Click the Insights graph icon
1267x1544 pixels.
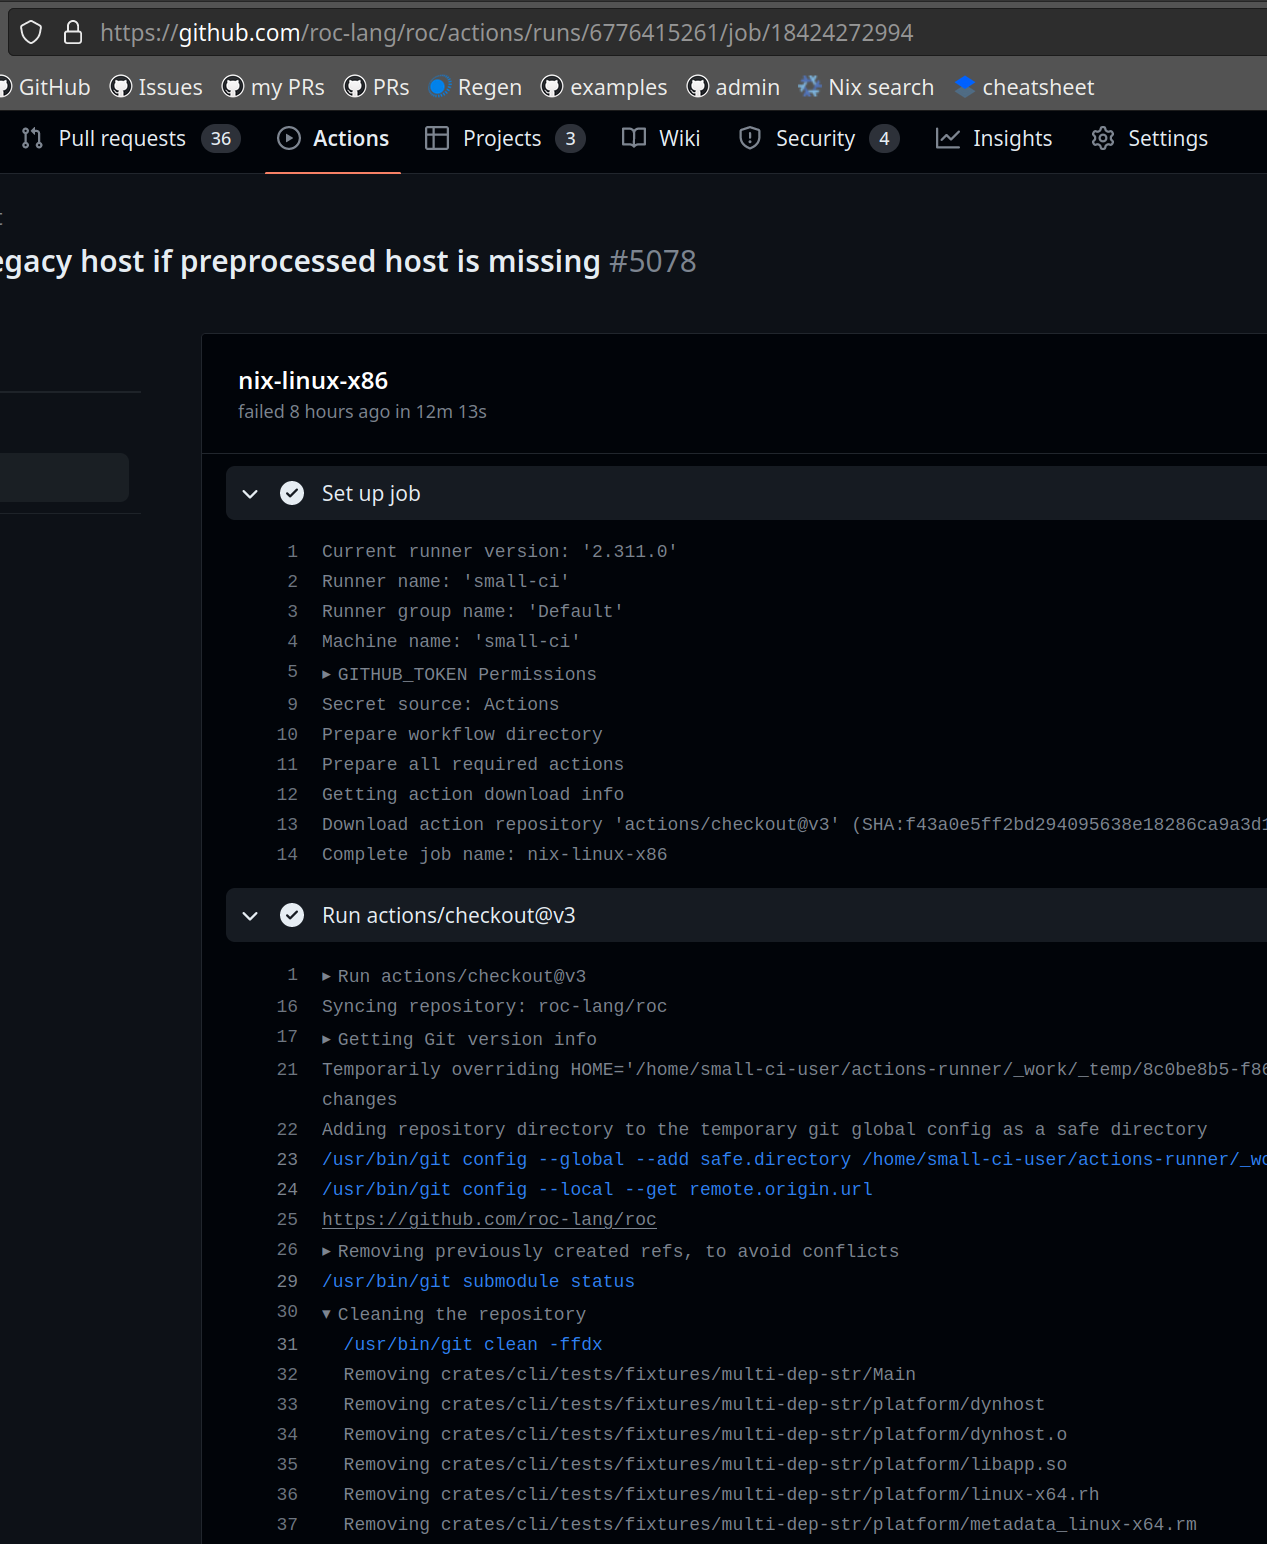click(x=948, y=138)
